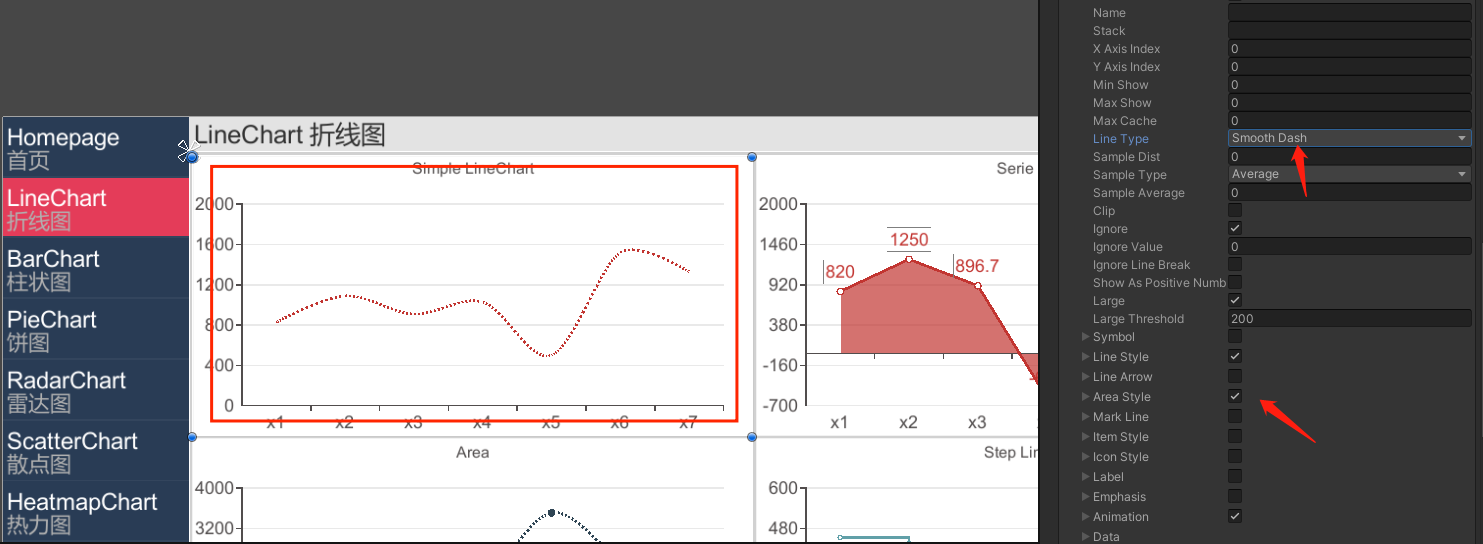This screenshot has width=1483, height=544.
Task: Expand the Animation foldout arrow
Action: (1086, 517)
